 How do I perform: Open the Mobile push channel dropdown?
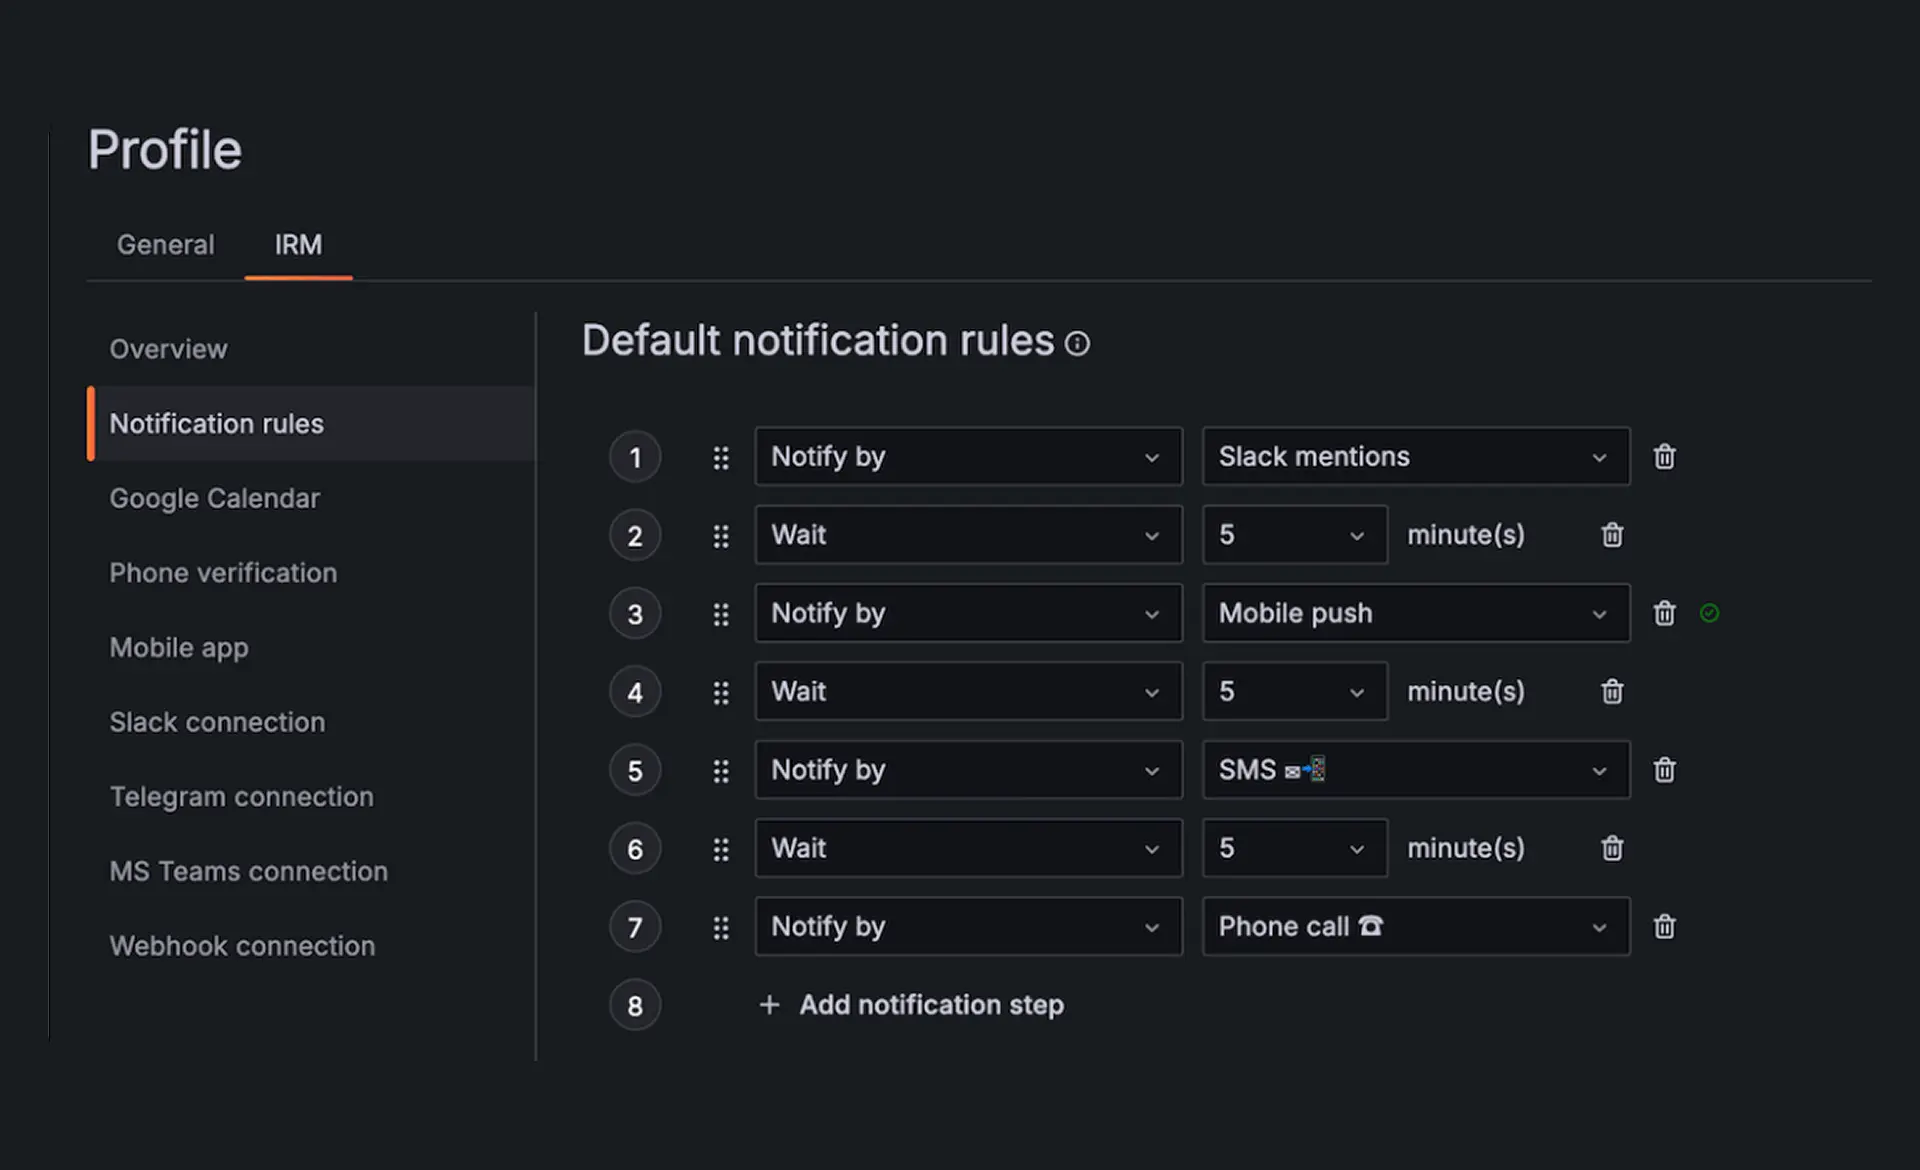(x=1416, y=613)
